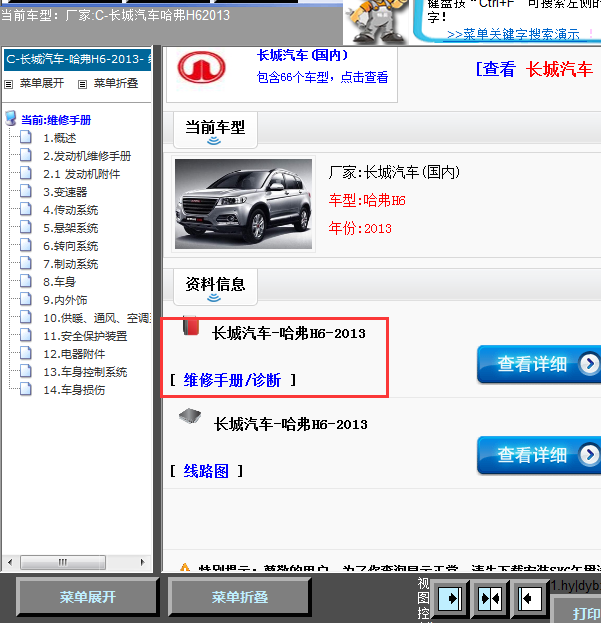Viewport: 601px width, 623px height.
Task: Open tree item 11.安全保护装置
Action: 85,336
